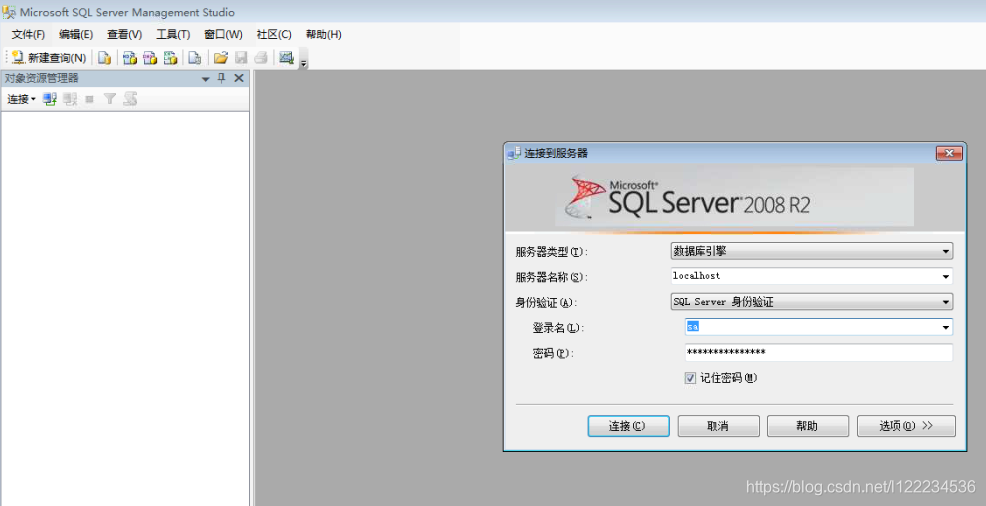Click the Filter funnel icon in Object Explorer
This screenshot has width=986, height=506.
(x=109, y=99)
